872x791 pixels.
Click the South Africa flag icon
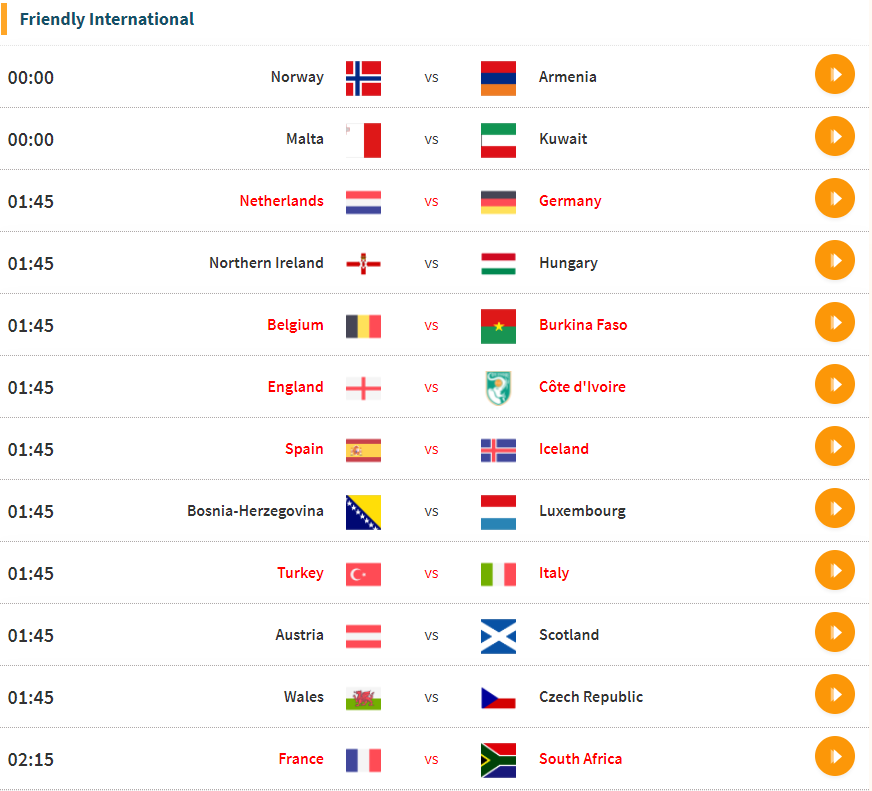pos(498,760)
